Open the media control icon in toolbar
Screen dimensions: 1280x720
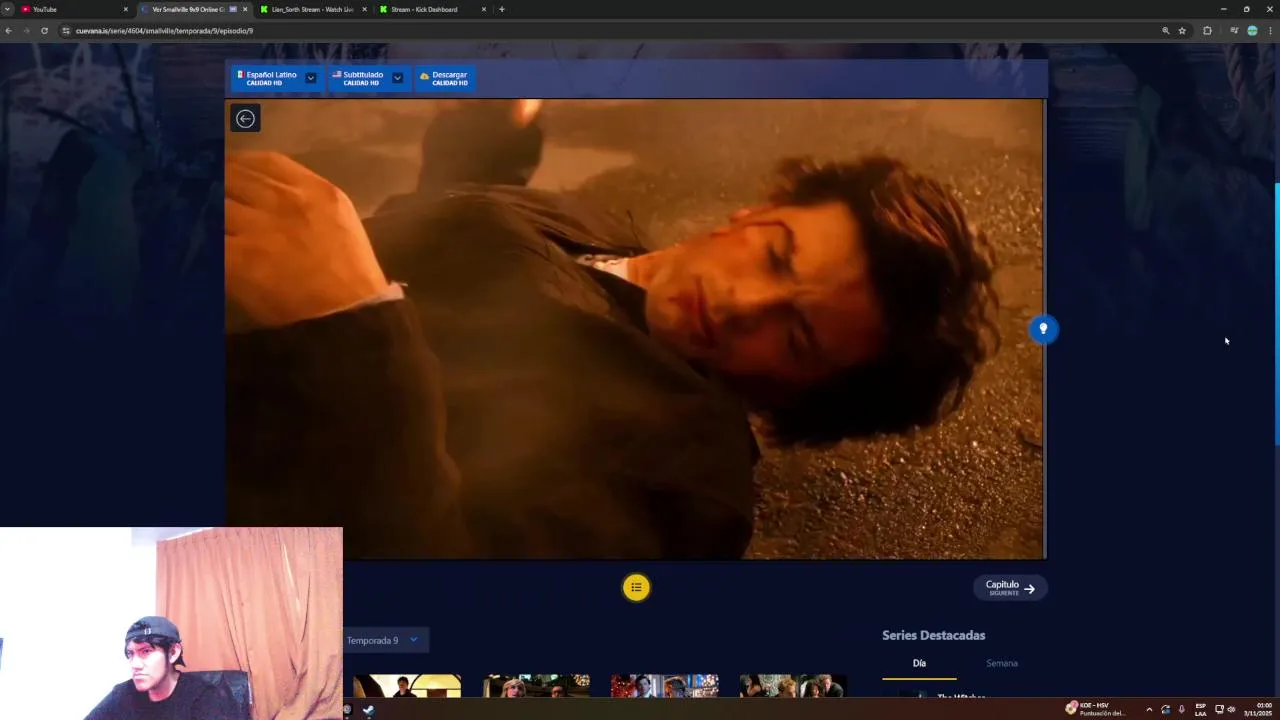click(x=1234, y=31)
